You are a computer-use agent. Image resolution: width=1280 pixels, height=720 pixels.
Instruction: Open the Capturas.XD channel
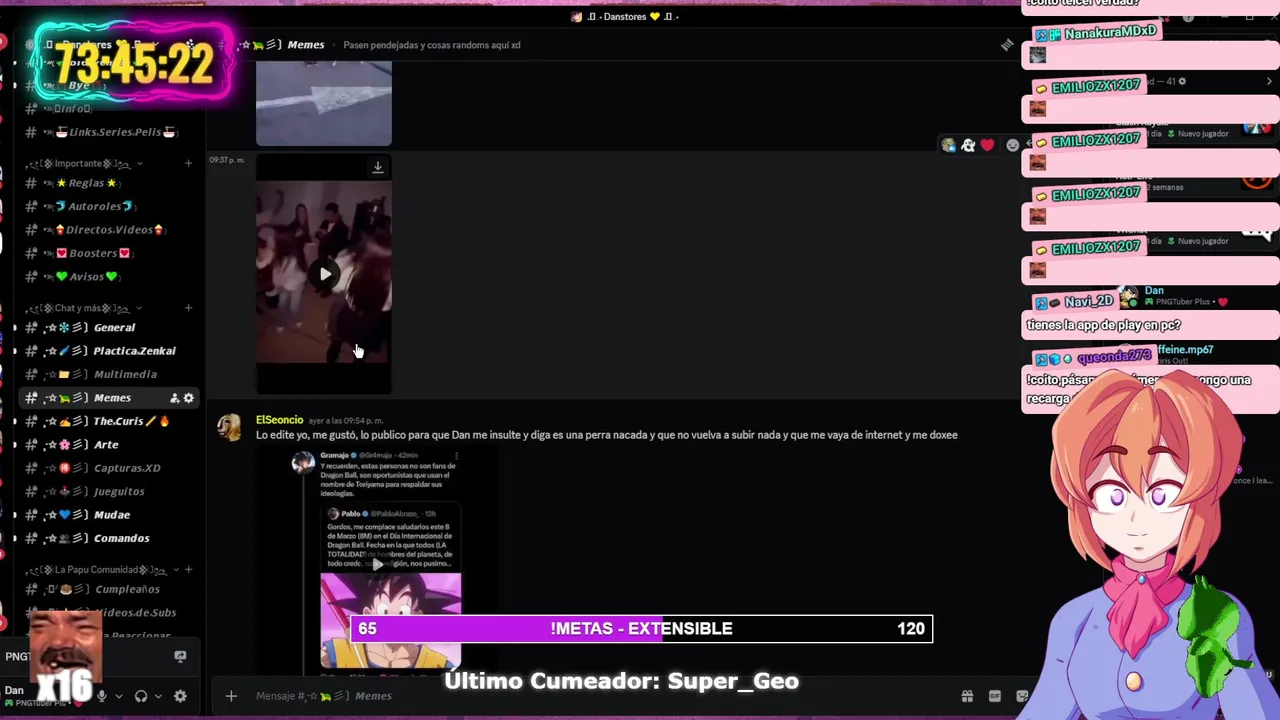coord(110,468)
